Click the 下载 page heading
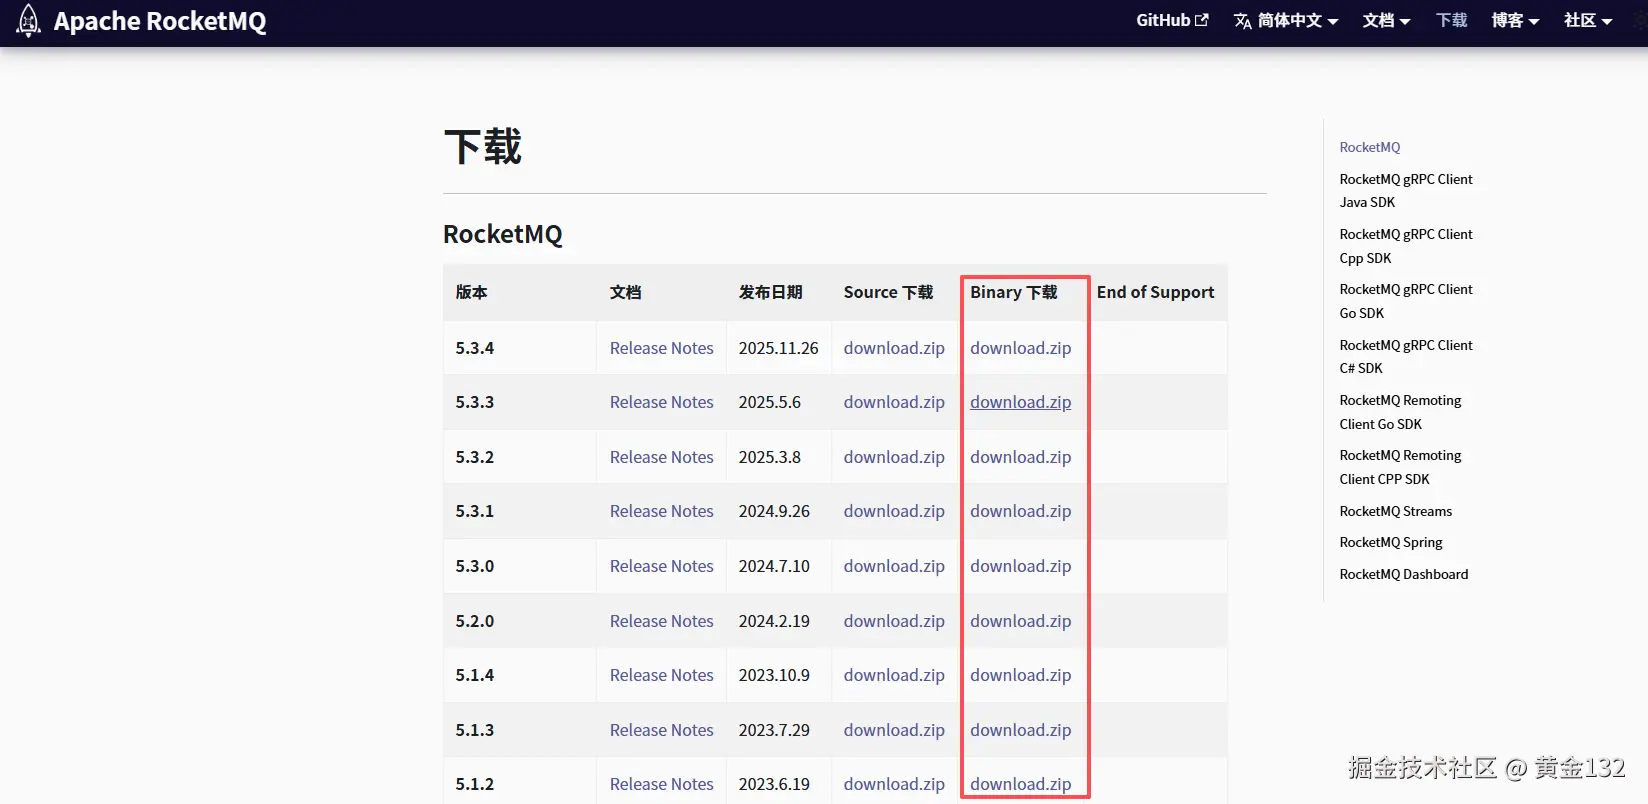 coord(483,147)
